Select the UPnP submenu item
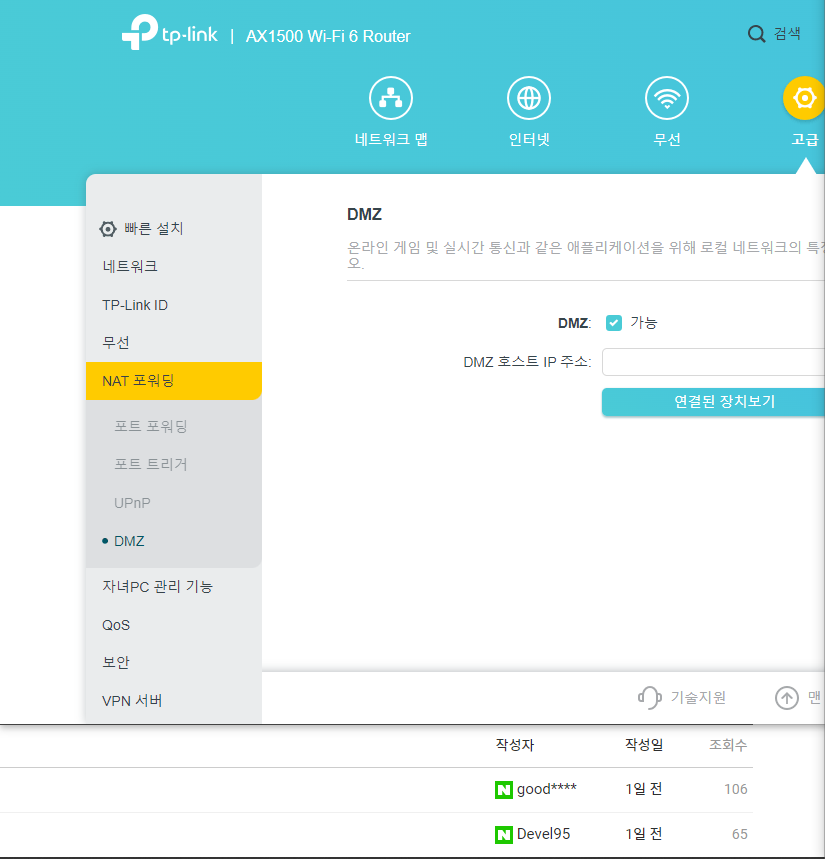Viewport: 825px width, 859px height. click(x=132, y=503)
